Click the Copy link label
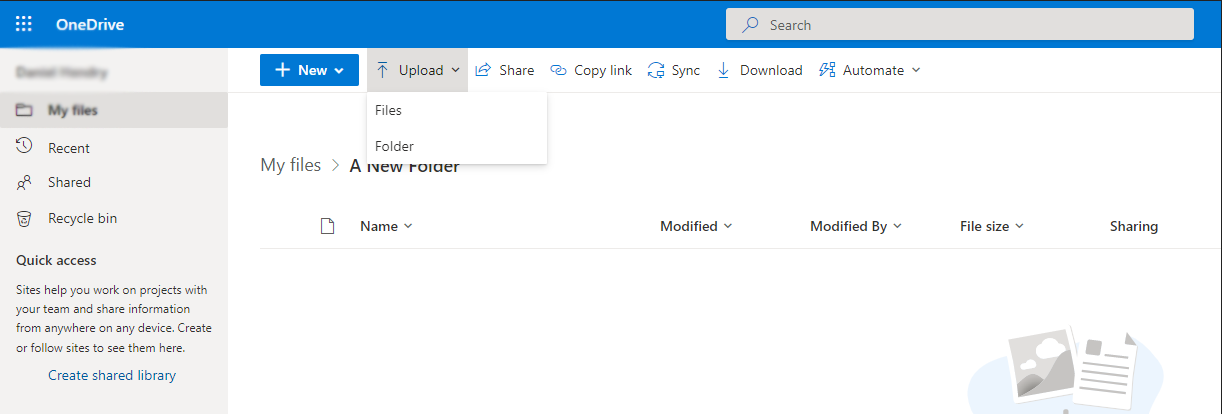The image size is (1222, 414). [603, 70]
